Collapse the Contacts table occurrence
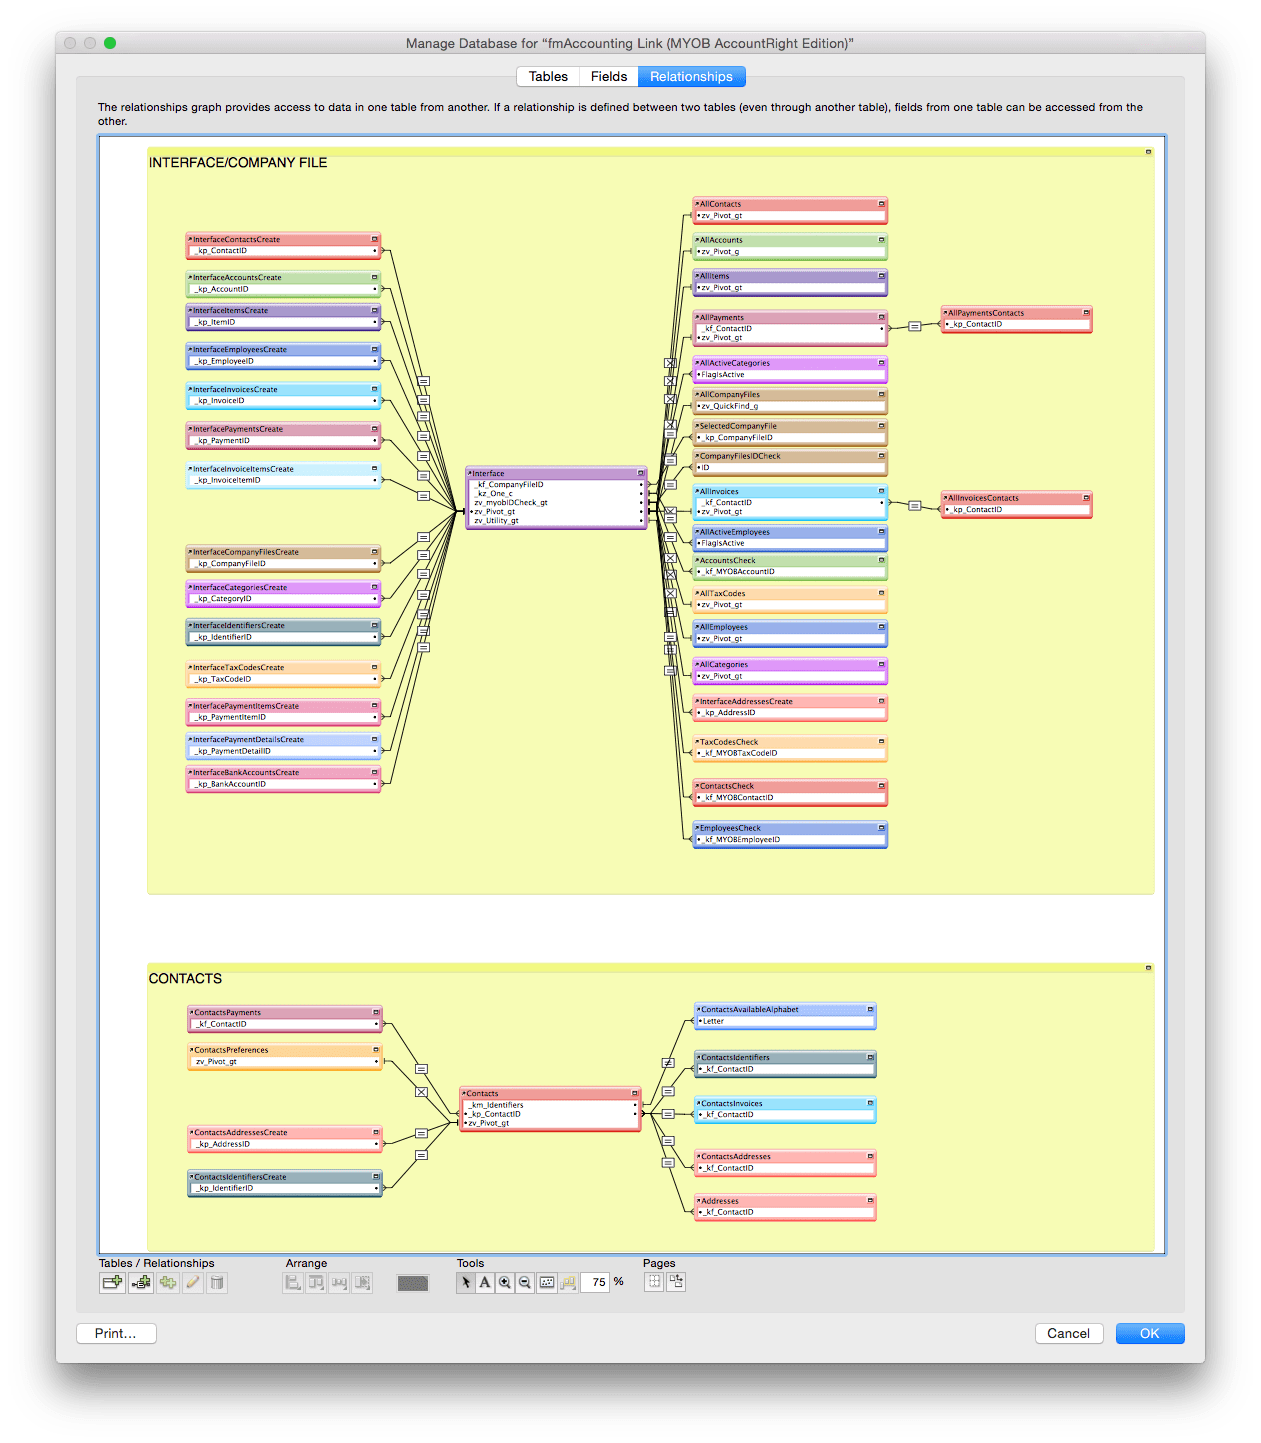Screen dimensions: 1261x1443 [634, 1093]
